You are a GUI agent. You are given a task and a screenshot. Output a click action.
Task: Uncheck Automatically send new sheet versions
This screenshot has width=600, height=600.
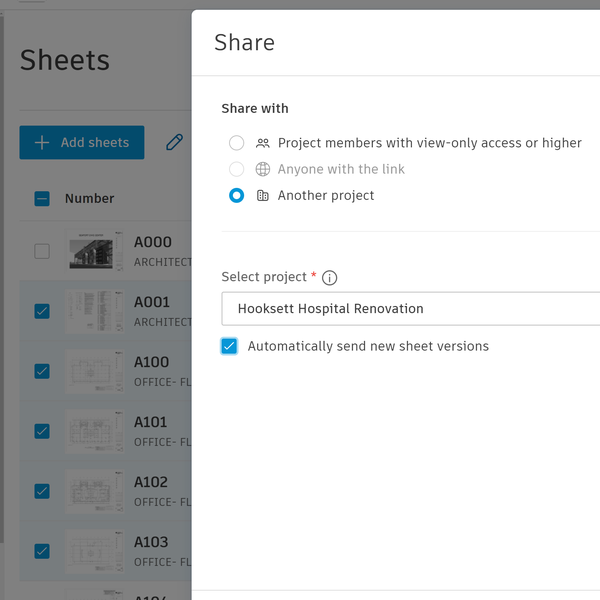[230, 346]
